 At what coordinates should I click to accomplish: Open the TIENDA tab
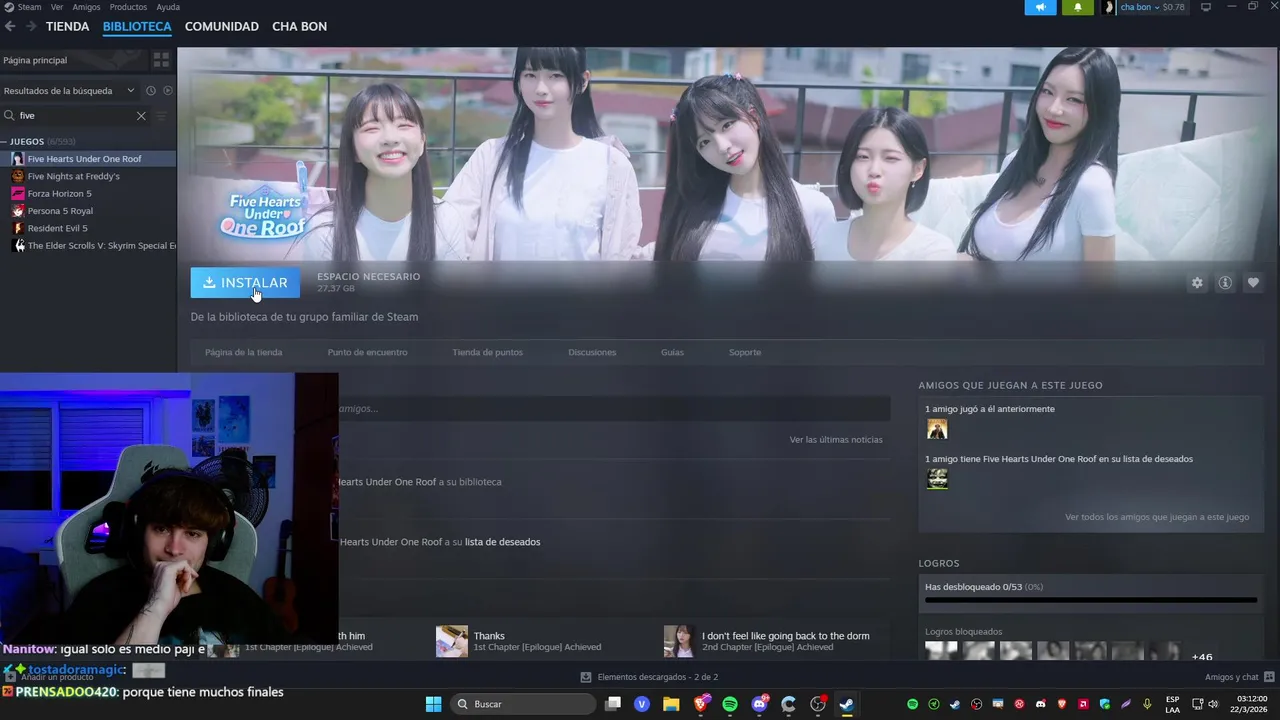[x=67, y=26]
